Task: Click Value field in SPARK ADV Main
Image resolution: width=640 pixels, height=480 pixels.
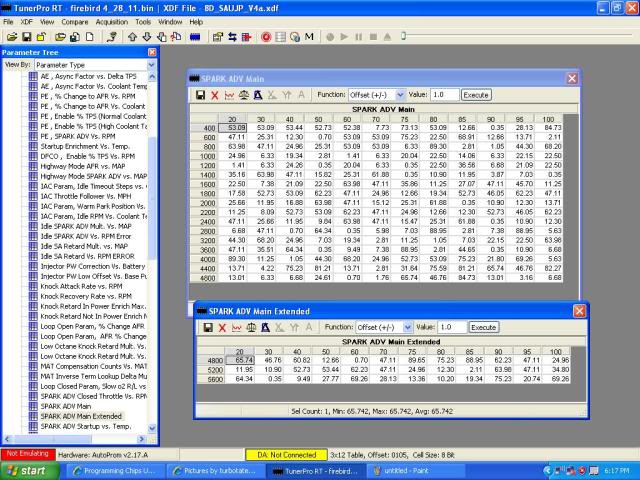Action: [x=444, y=95]
